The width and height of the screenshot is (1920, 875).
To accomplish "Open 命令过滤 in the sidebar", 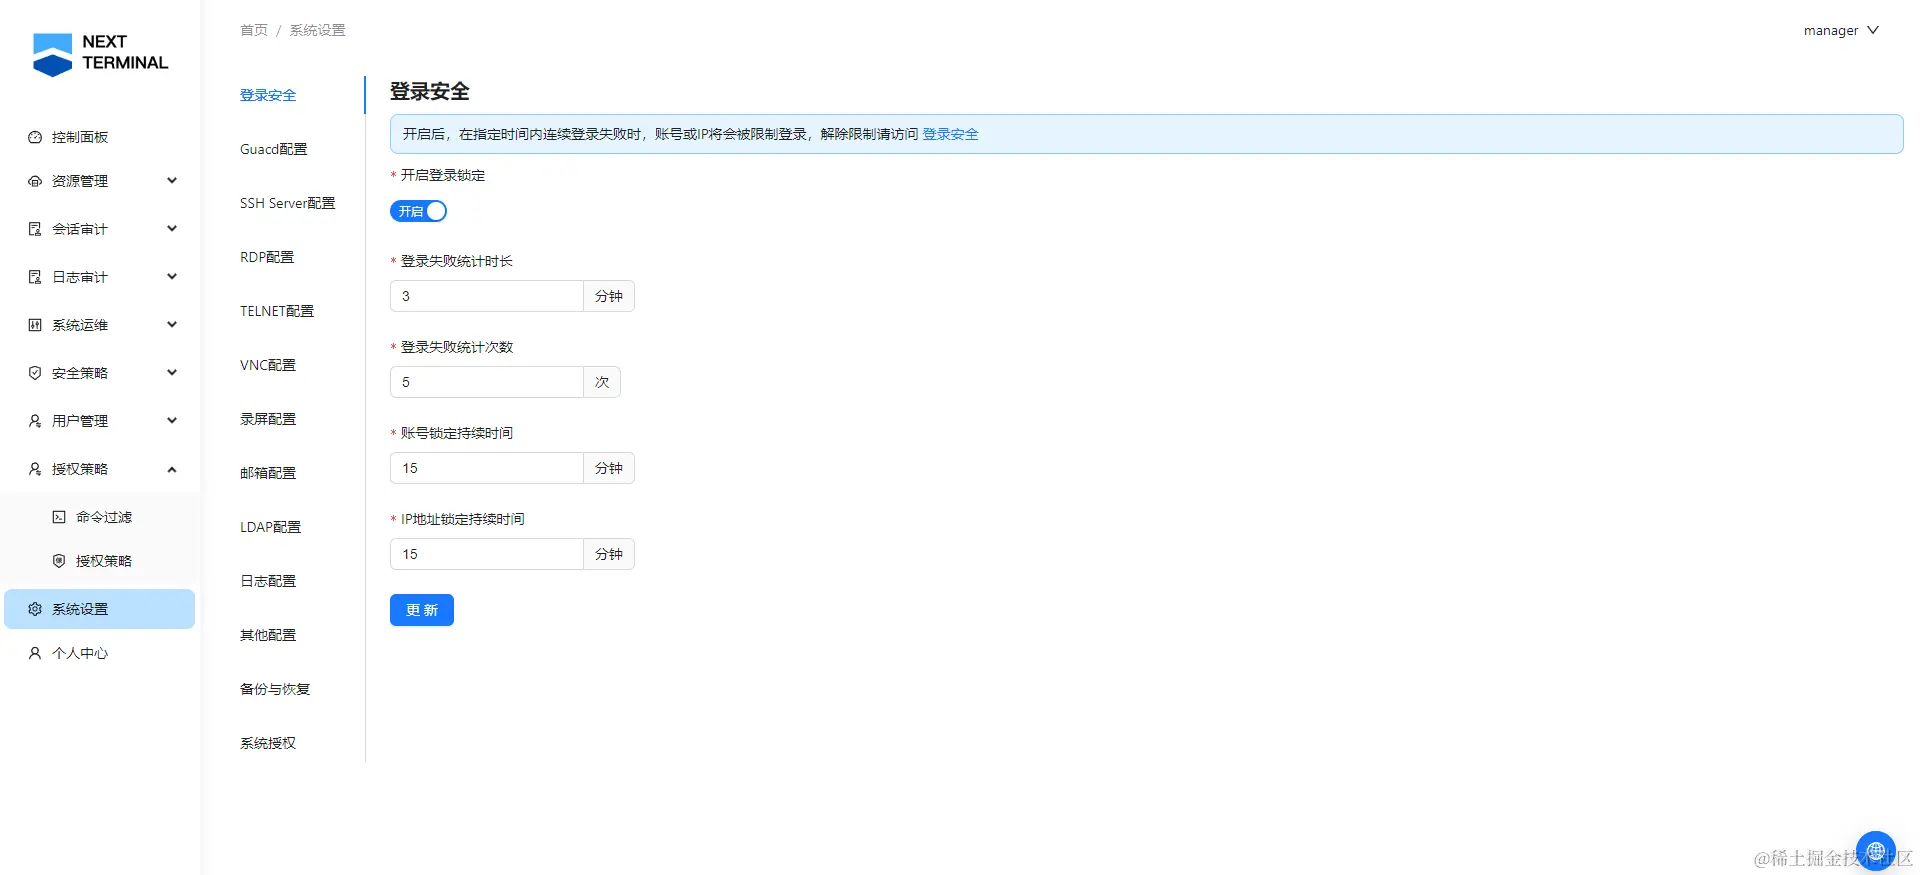I will click(x=99, y=517).
